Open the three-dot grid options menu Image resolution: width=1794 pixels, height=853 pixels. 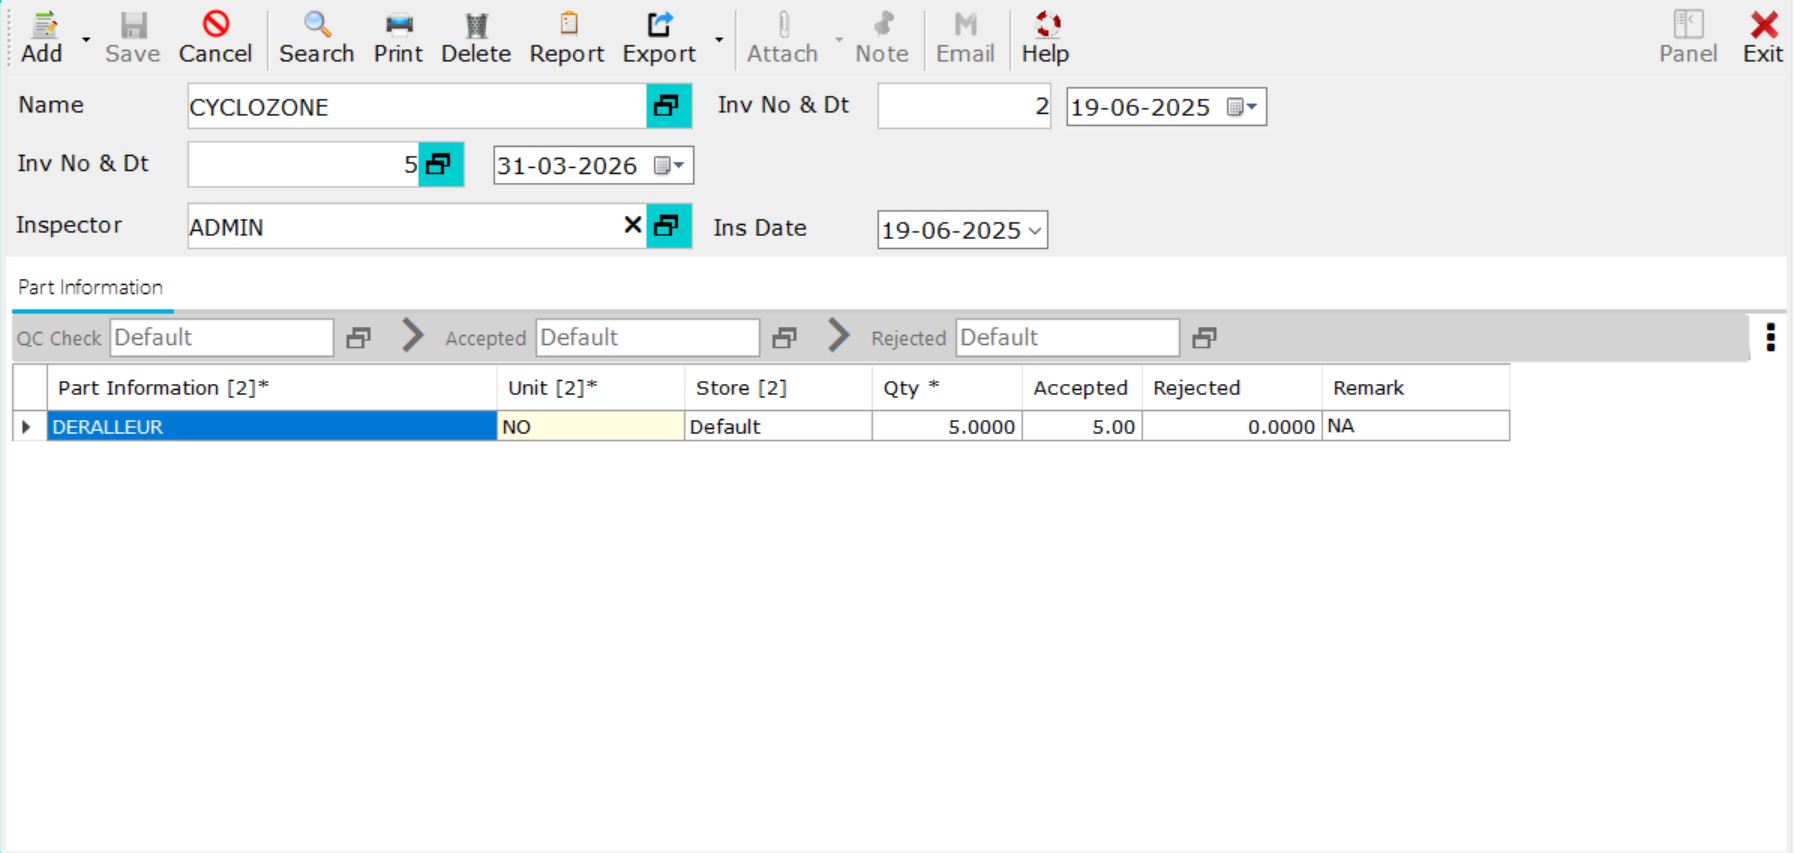pos(1770,337)
